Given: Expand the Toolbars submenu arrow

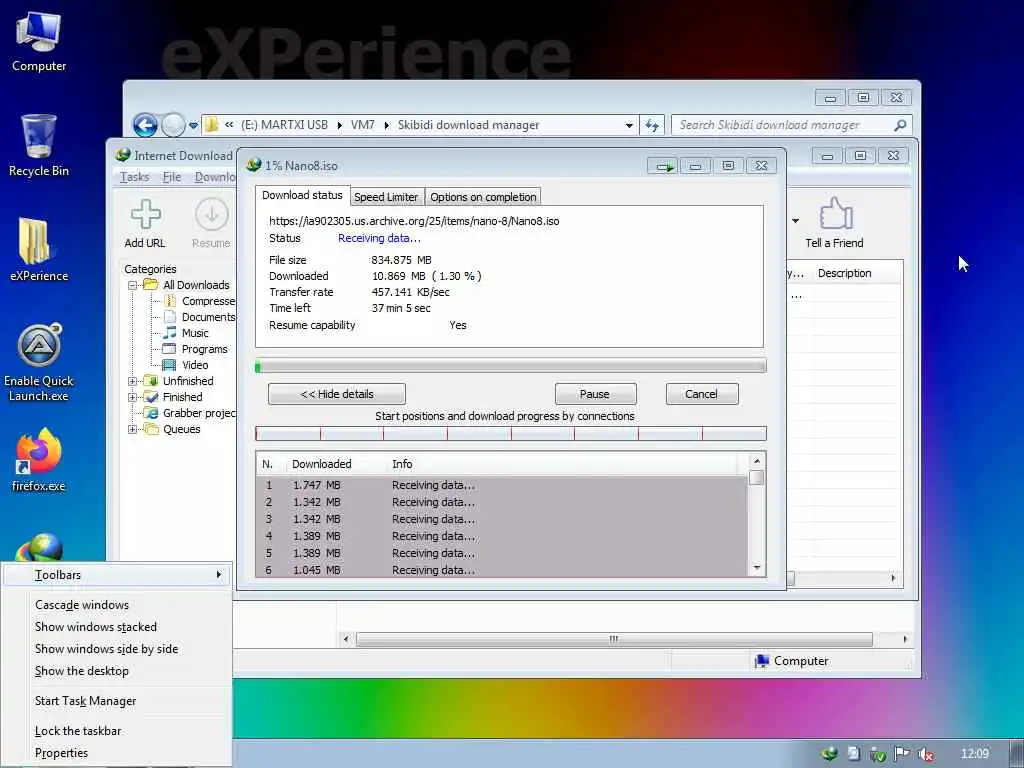Looking at the screenshot, I should 218,575.
